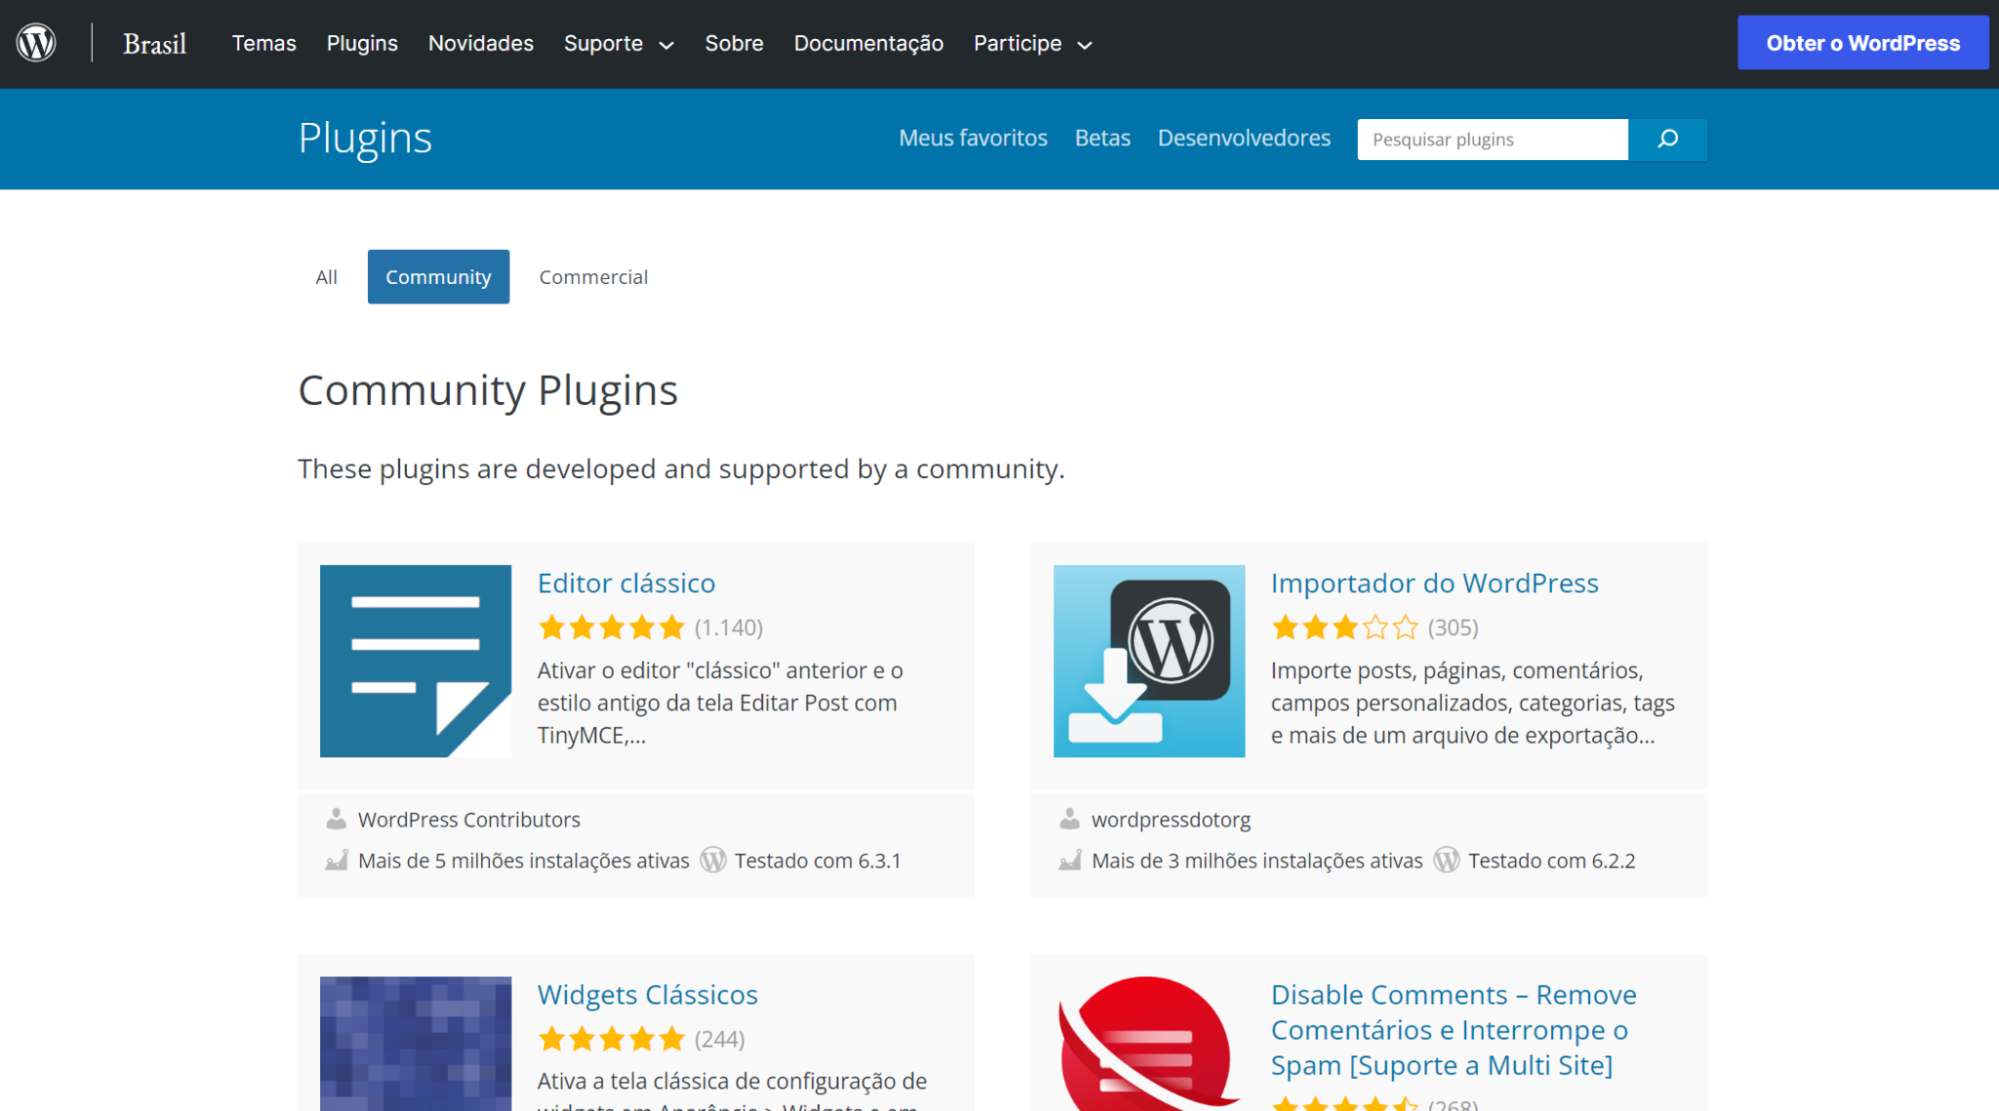Click Importador do WordPress description text
1999x1111 pixels.
click(1473, 703)
